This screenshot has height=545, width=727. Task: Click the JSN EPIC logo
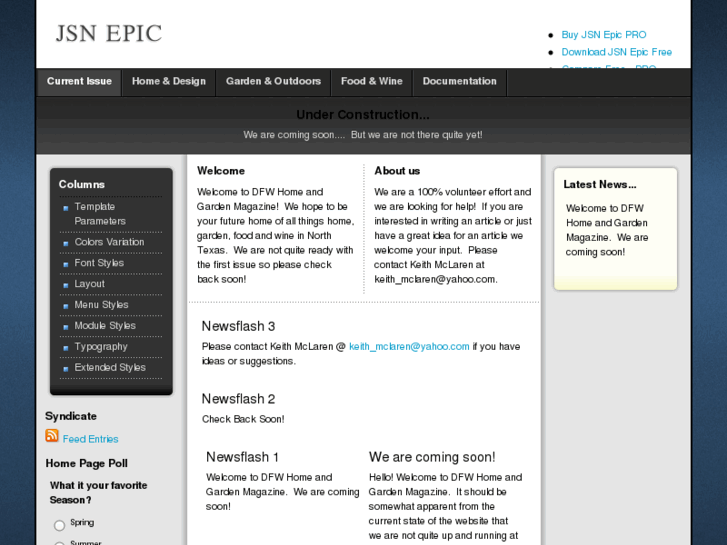[109, 33]
